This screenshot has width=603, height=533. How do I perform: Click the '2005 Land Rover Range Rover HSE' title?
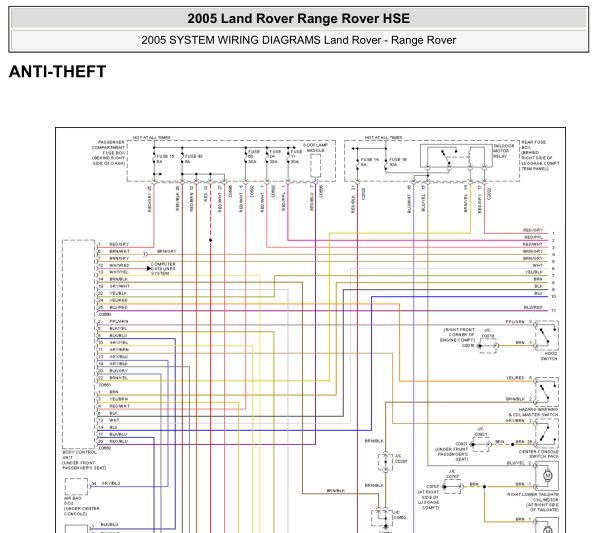click(298, 18)
